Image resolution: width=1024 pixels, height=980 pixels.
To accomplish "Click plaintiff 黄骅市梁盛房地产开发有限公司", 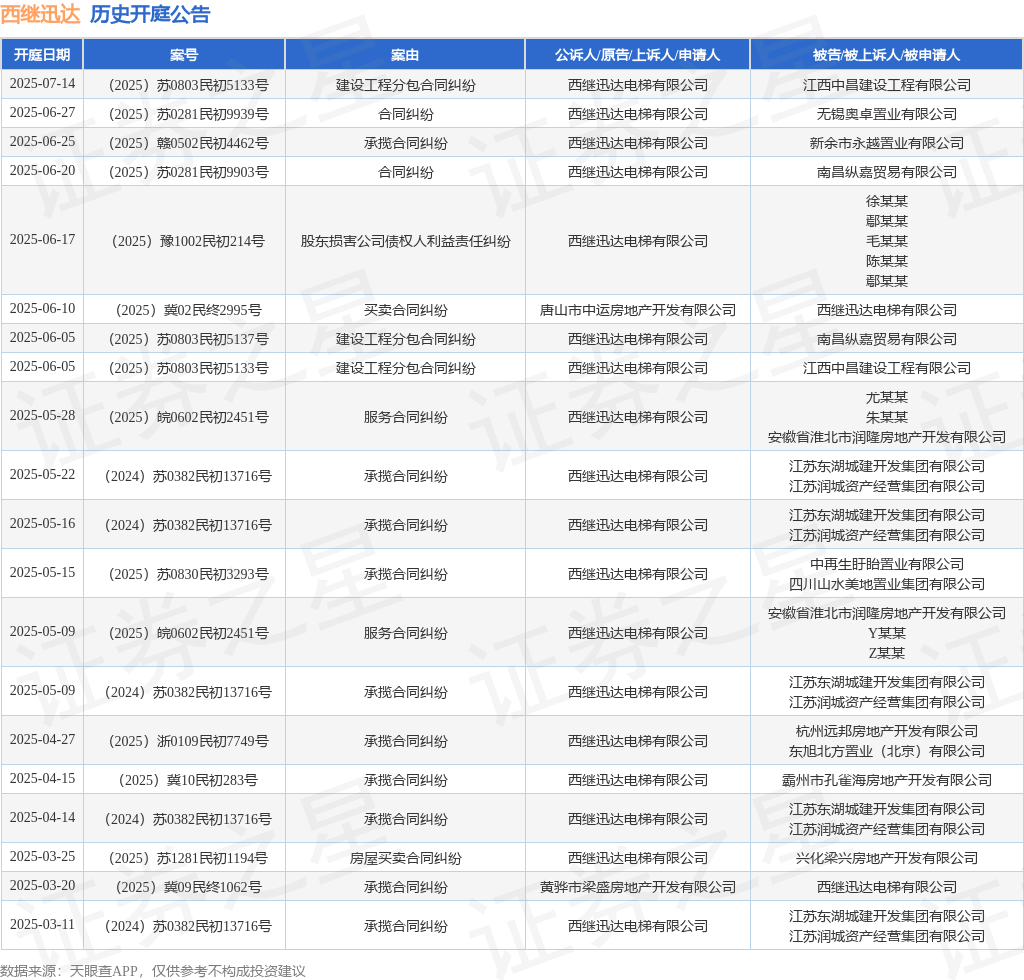I will 637,887.
